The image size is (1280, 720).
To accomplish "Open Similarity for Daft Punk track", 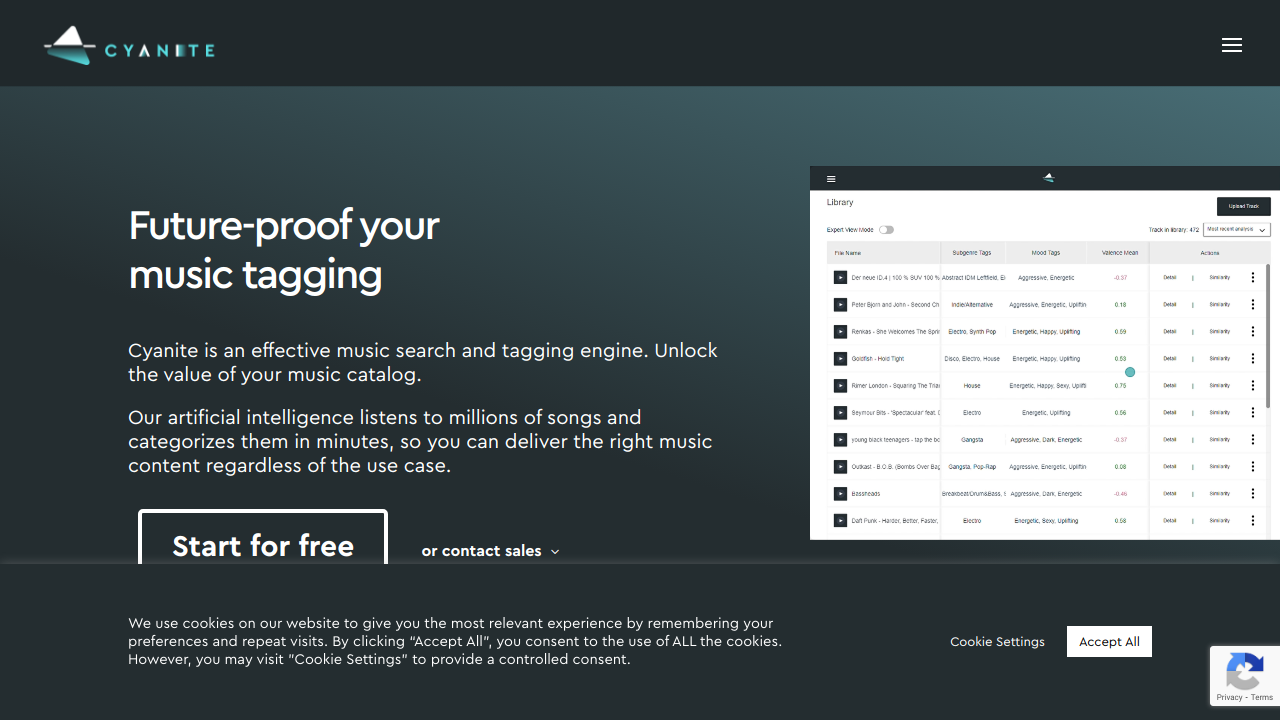I will pos(1220,520).
